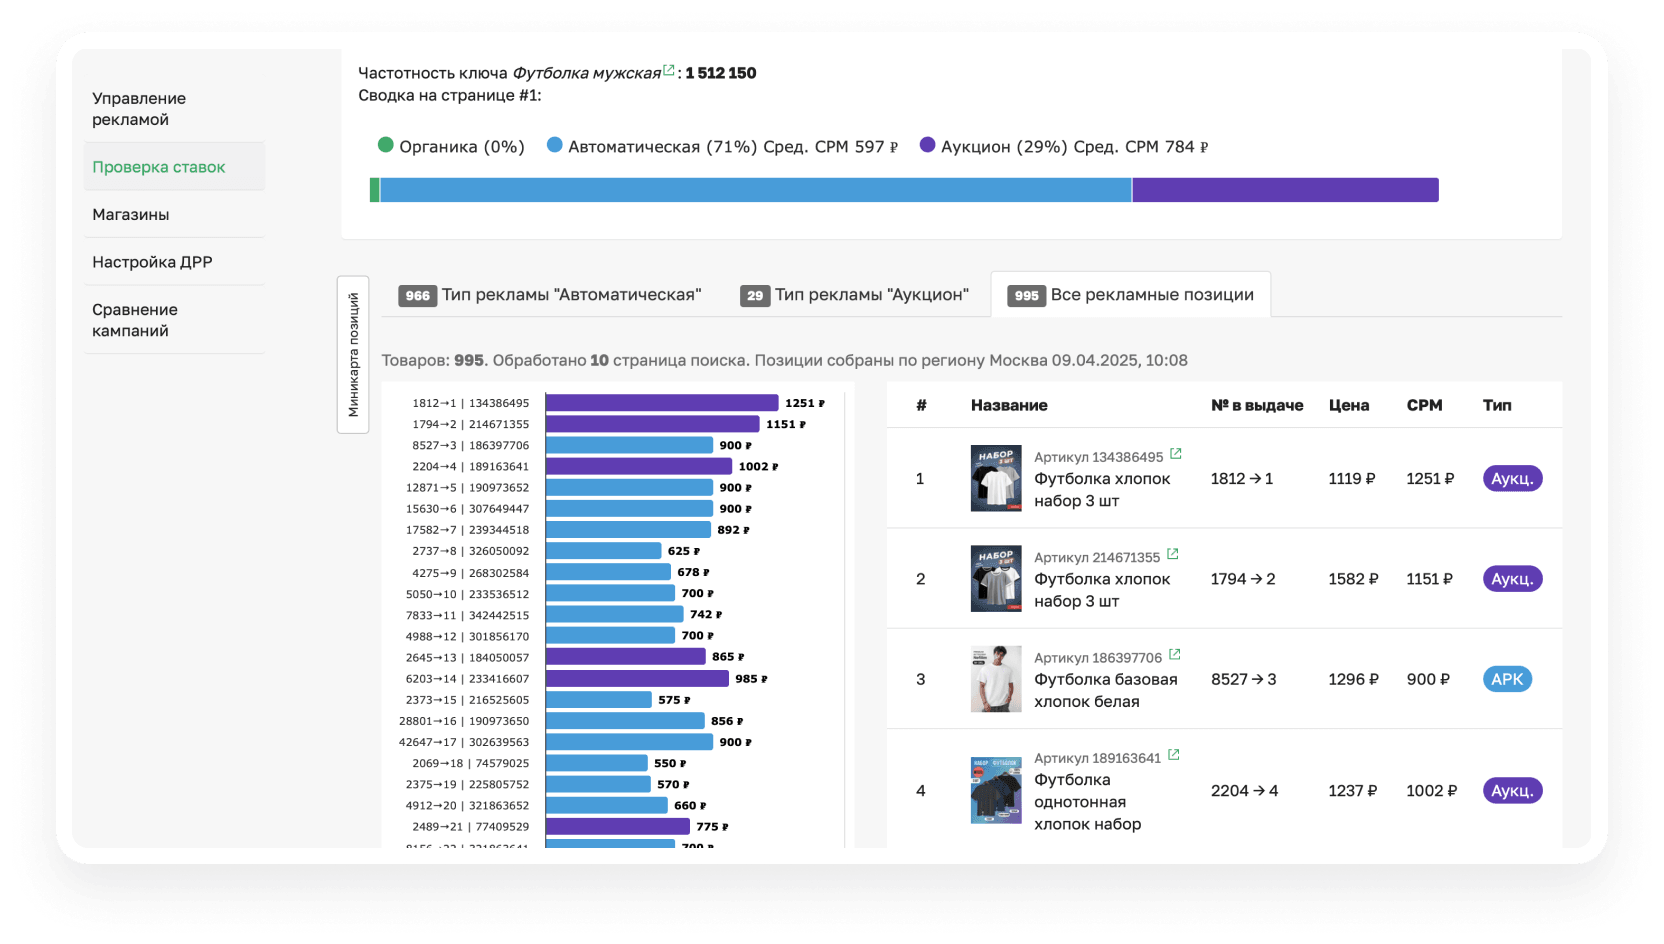This screenshot has height=944, width=1664.
Task: Click the first product thumbnail in the table
Action: tap(996, 478)
